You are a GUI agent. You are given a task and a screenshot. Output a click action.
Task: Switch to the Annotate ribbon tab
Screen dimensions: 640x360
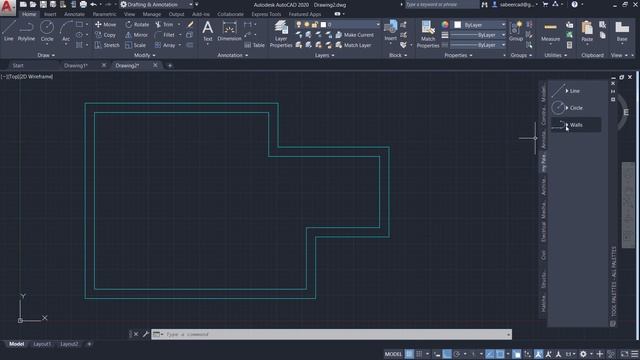[x=74, y=14]
